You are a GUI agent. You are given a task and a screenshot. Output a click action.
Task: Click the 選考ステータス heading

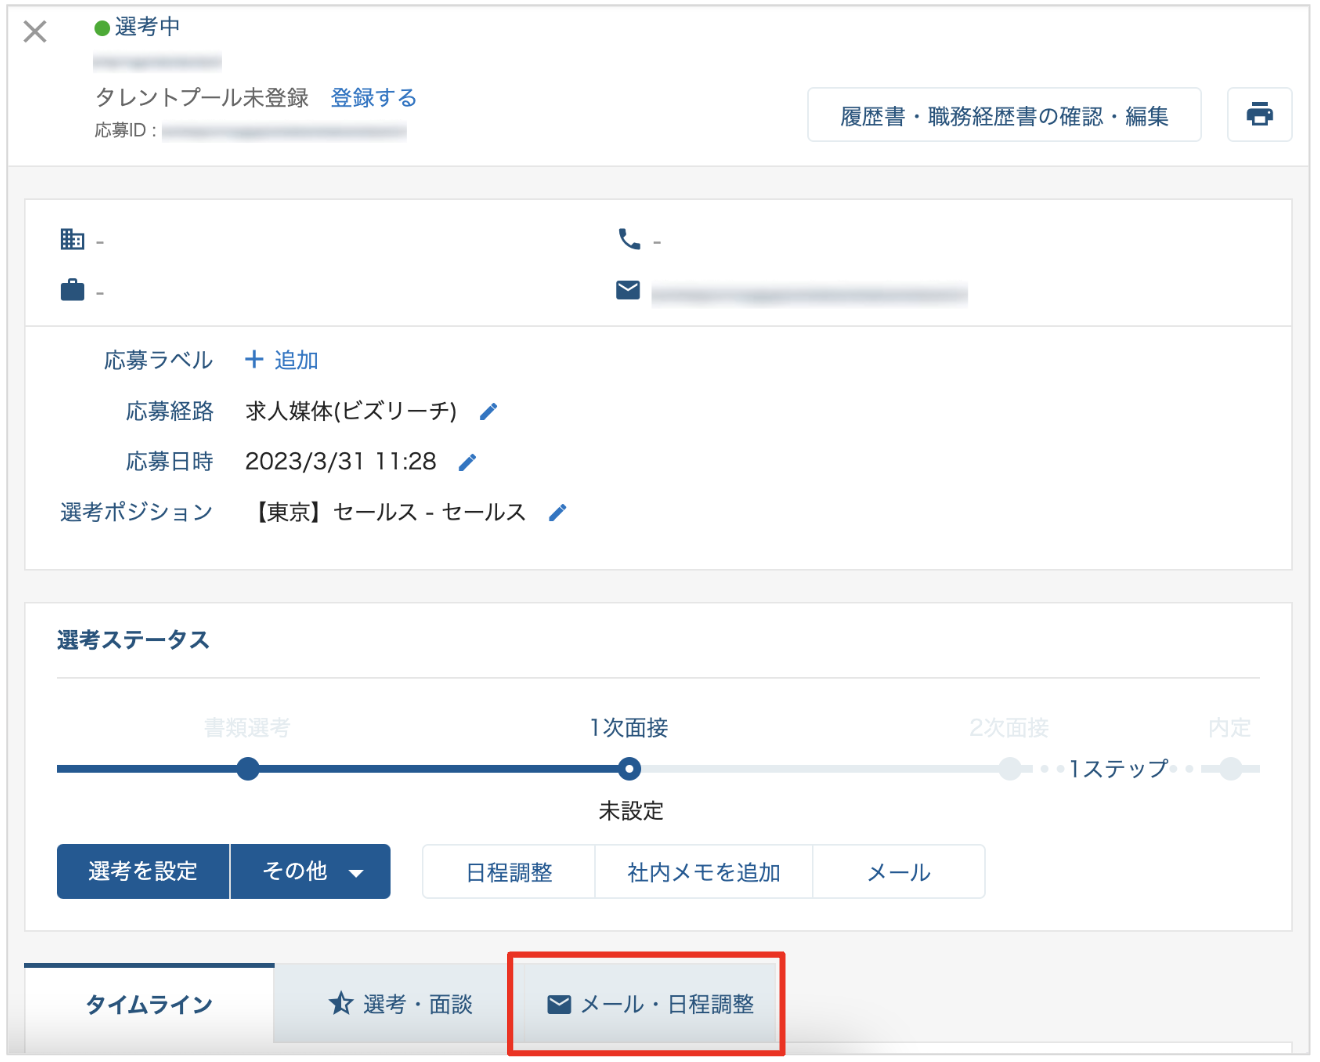(x=133, y=640)
